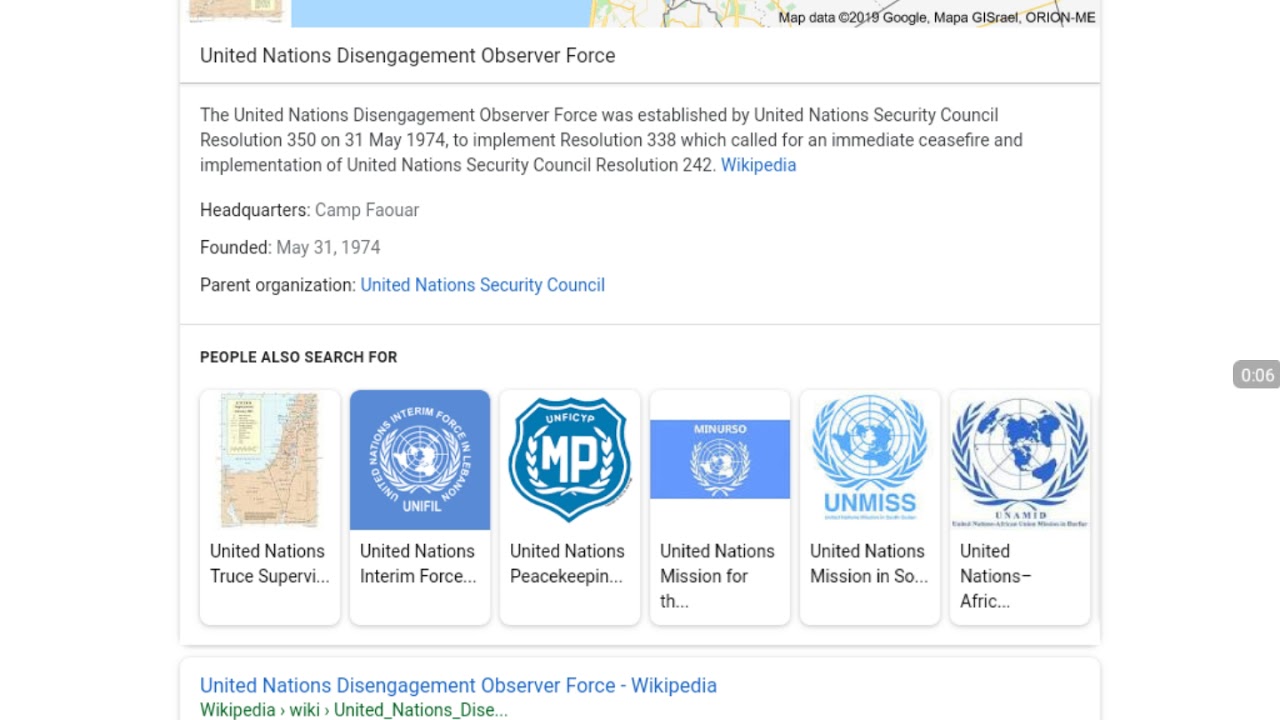This screenshot has width=1280, height=720.
Task: Click 'United Nations Peacekeepin...' card label
Action: point(567,563)
